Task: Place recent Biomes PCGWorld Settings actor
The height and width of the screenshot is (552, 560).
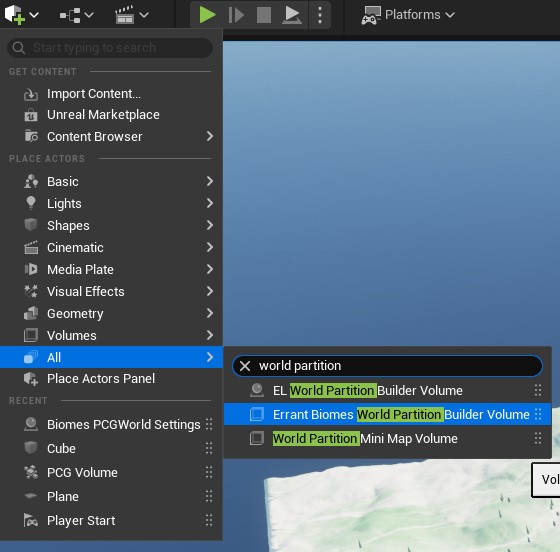Action: pyautogui.click(x=111, y=425)
